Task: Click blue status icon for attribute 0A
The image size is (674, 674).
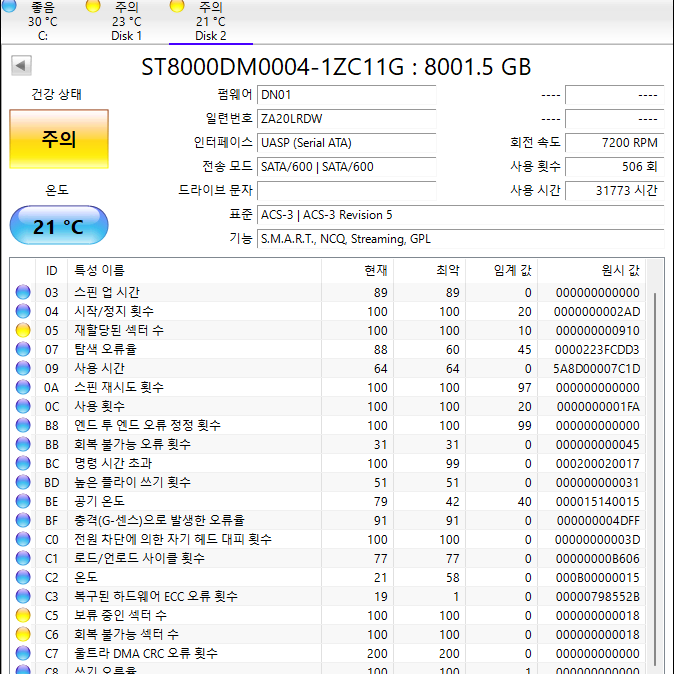Action: (x=23, y=387)
